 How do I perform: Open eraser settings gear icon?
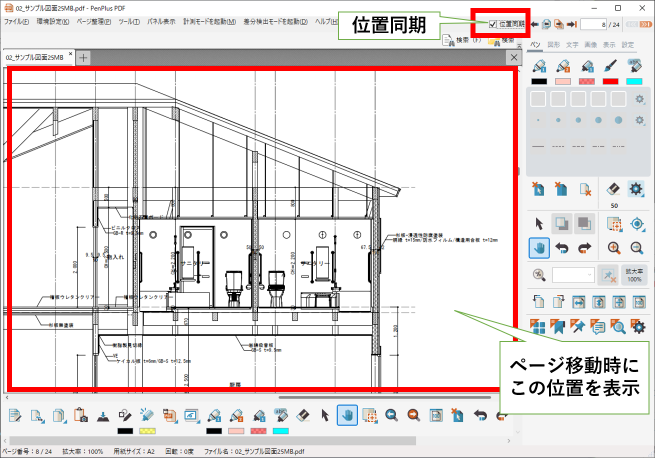(x=635, y=187)
